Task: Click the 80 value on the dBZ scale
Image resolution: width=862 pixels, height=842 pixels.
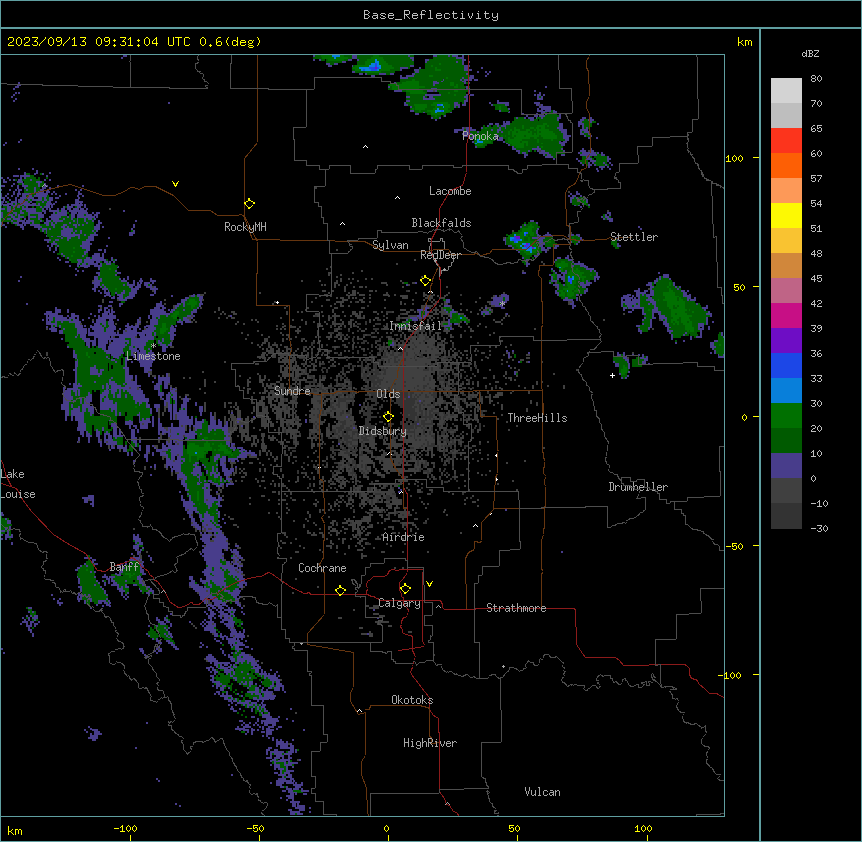Action: coord(816,79)
